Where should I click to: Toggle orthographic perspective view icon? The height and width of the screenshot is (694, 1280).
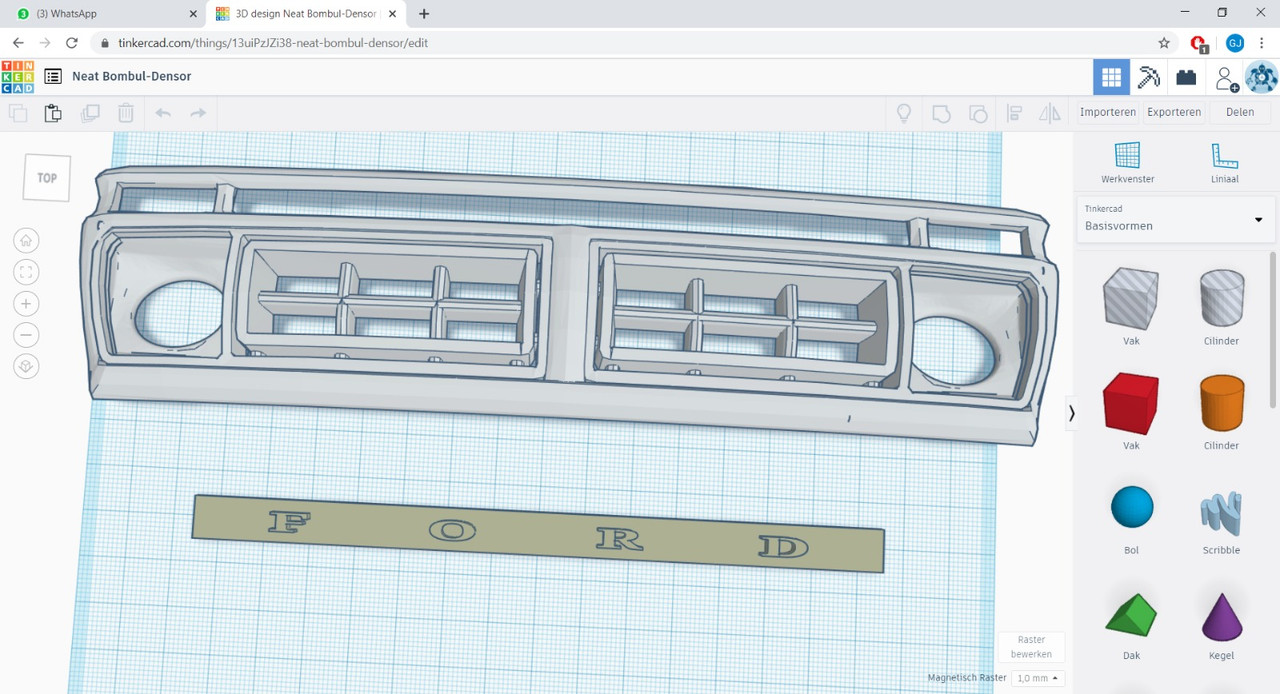27,367
